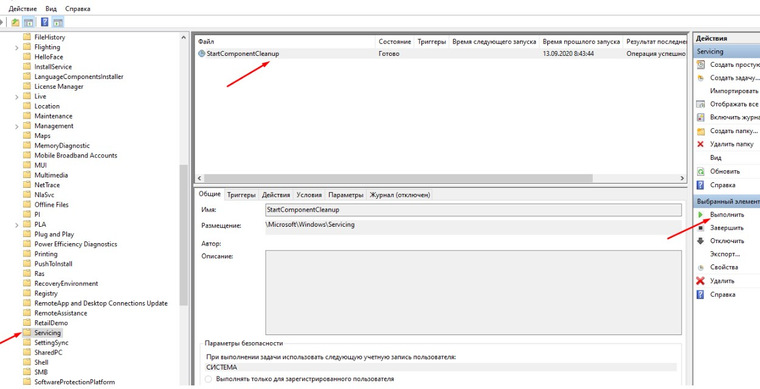Stop the task with Завершить icon
Viewport: 760px width, 389px height.
tap(700, 227)
